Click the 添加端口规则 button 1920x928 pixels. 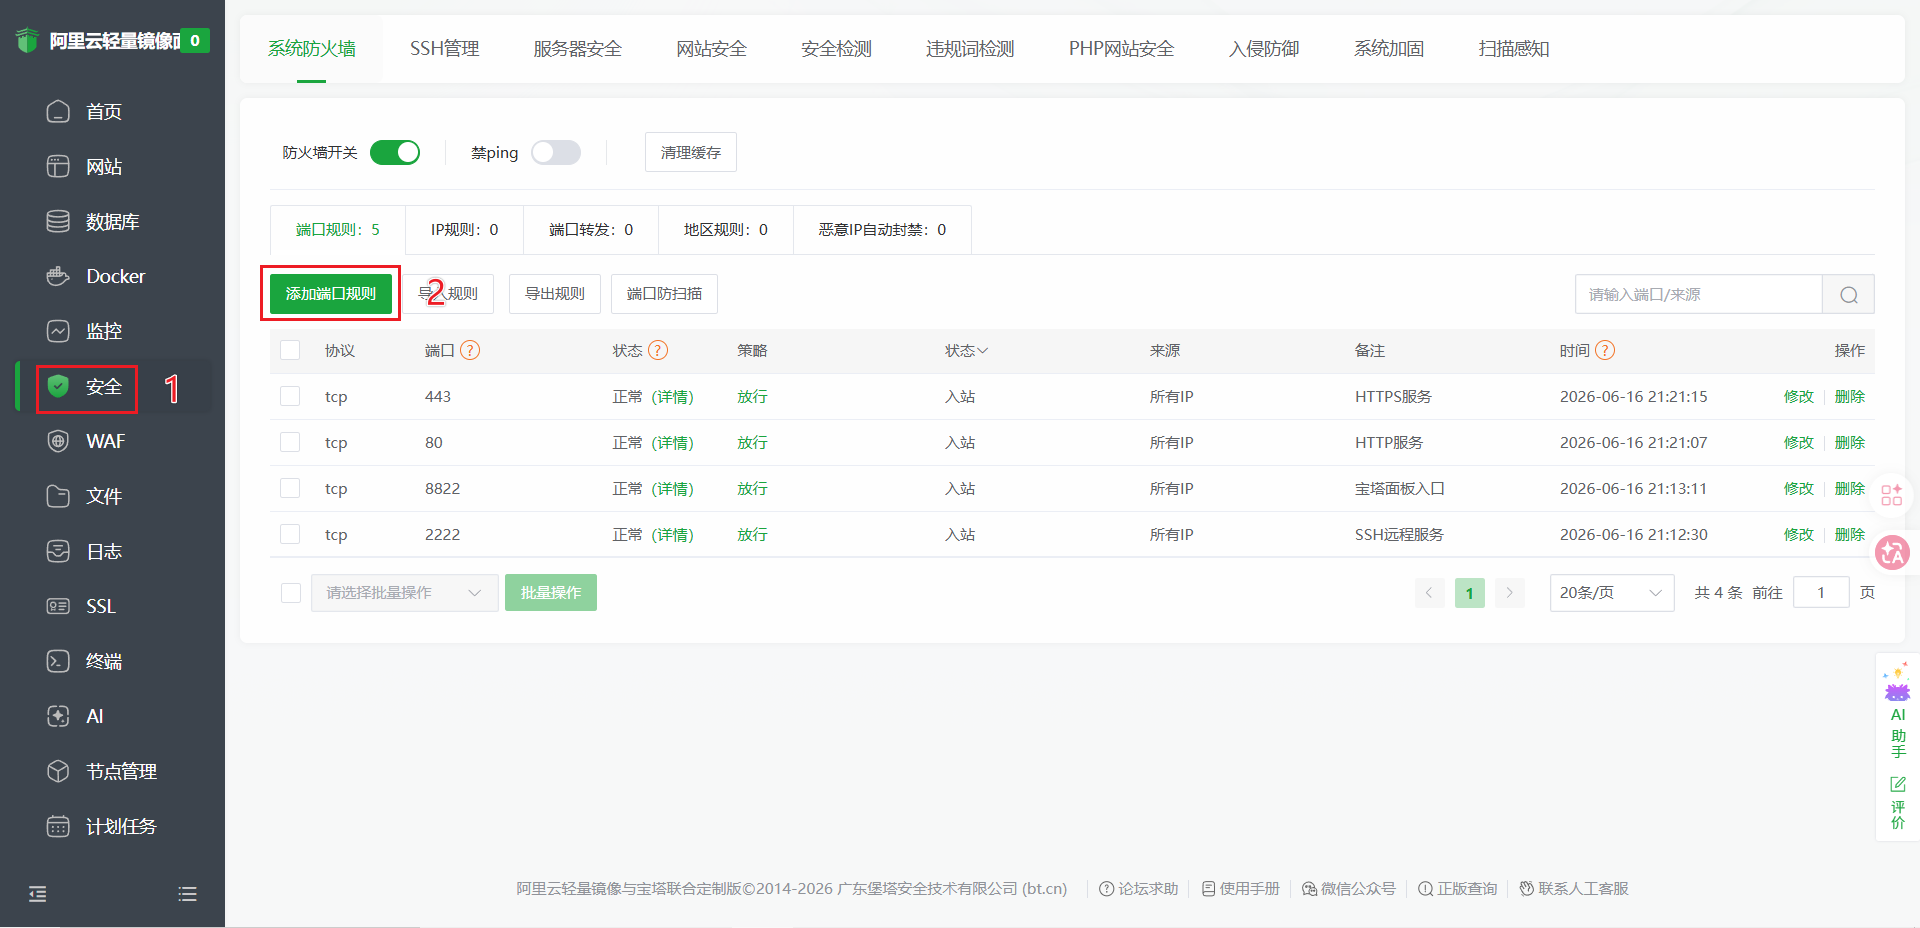pyautogui.click(x=331, y=293)
